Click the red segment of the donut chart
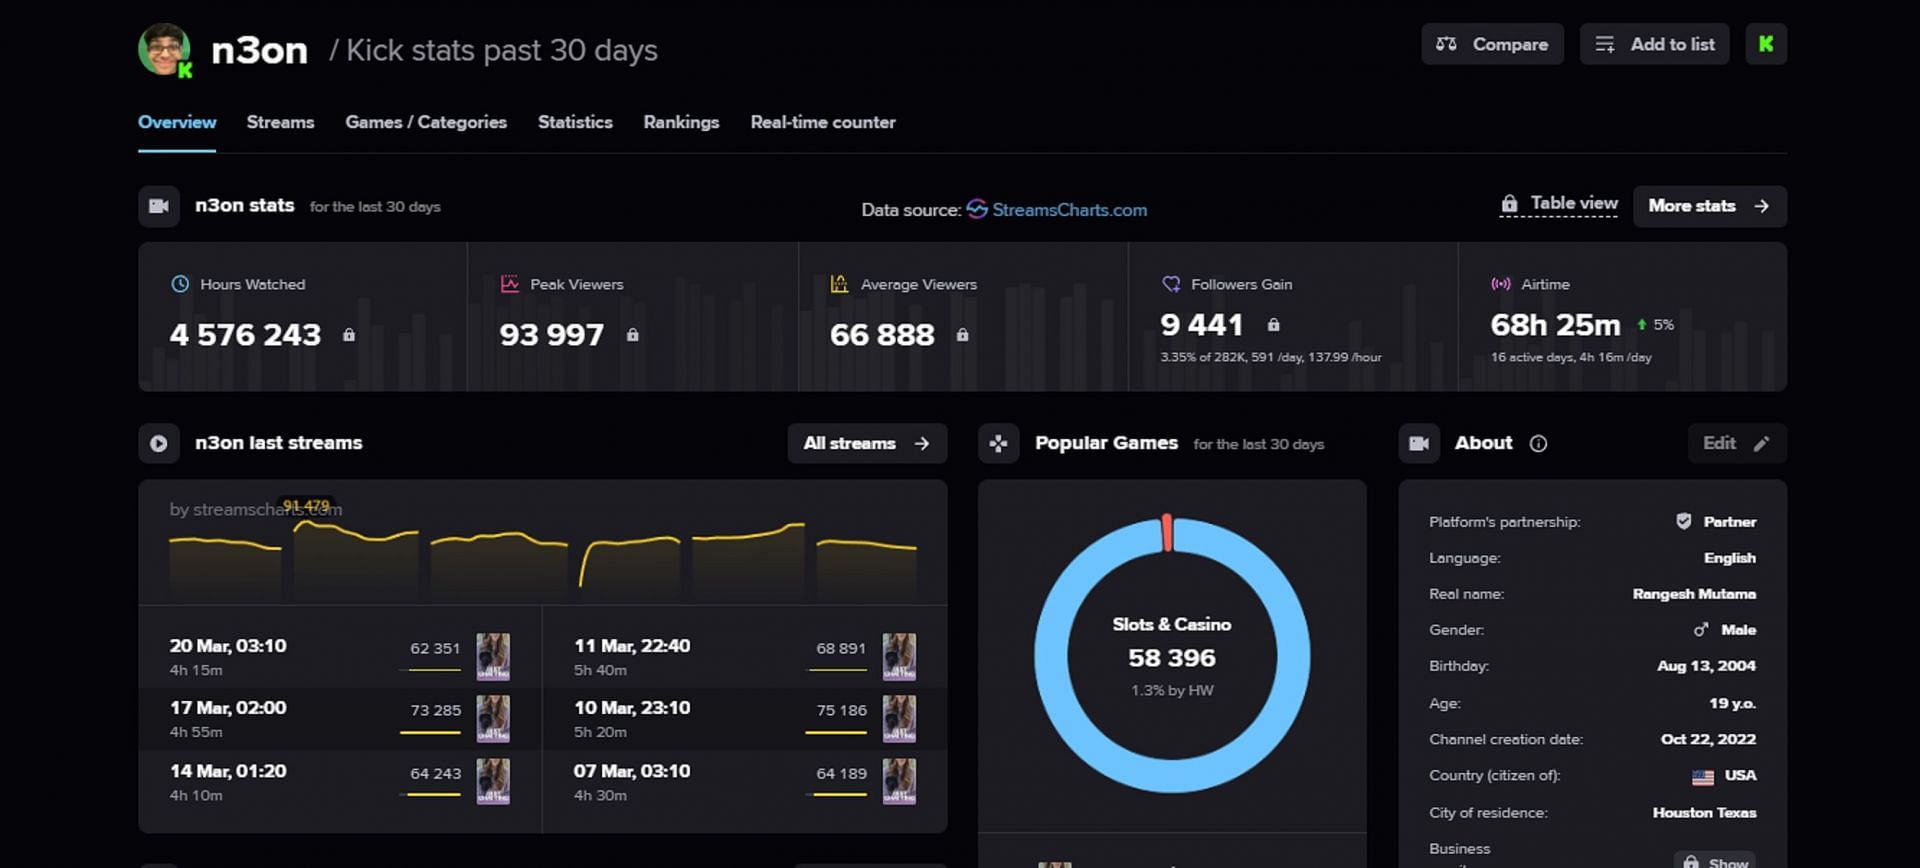Image resolution: width=1920 pixels, height=868 pixels. pos(1167,533)
